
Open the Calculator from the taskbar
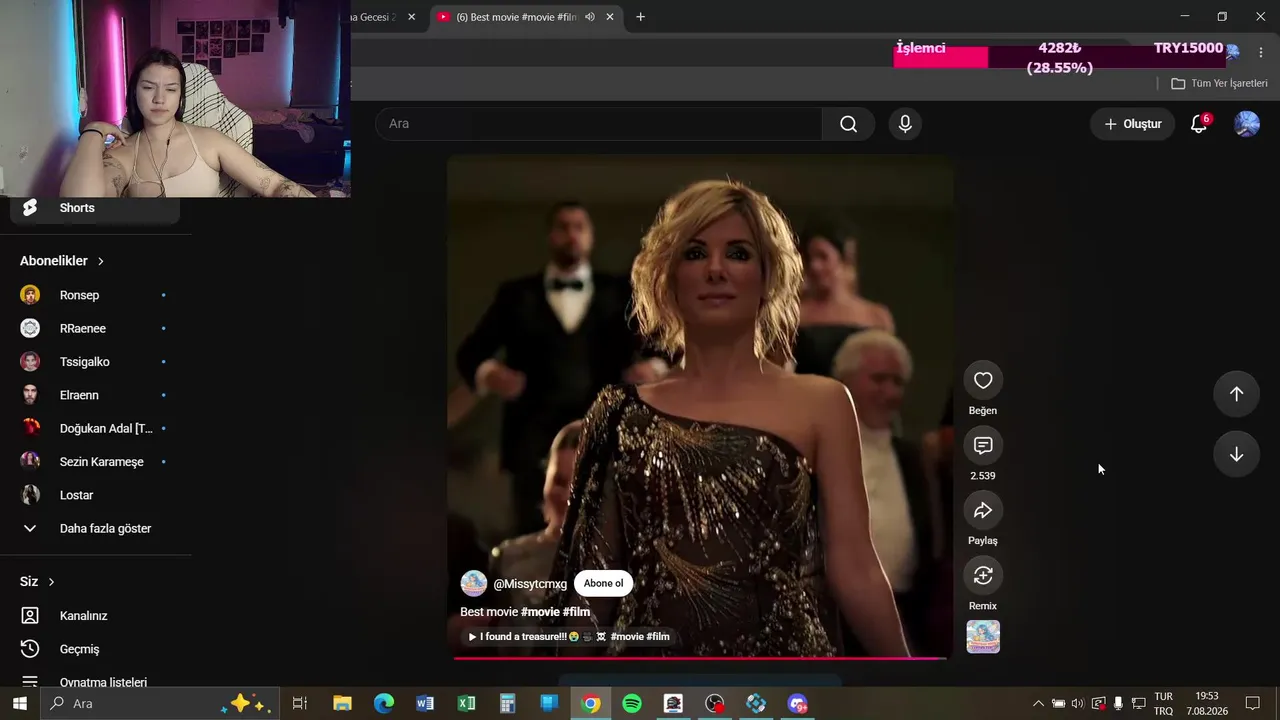click(508, 704)
